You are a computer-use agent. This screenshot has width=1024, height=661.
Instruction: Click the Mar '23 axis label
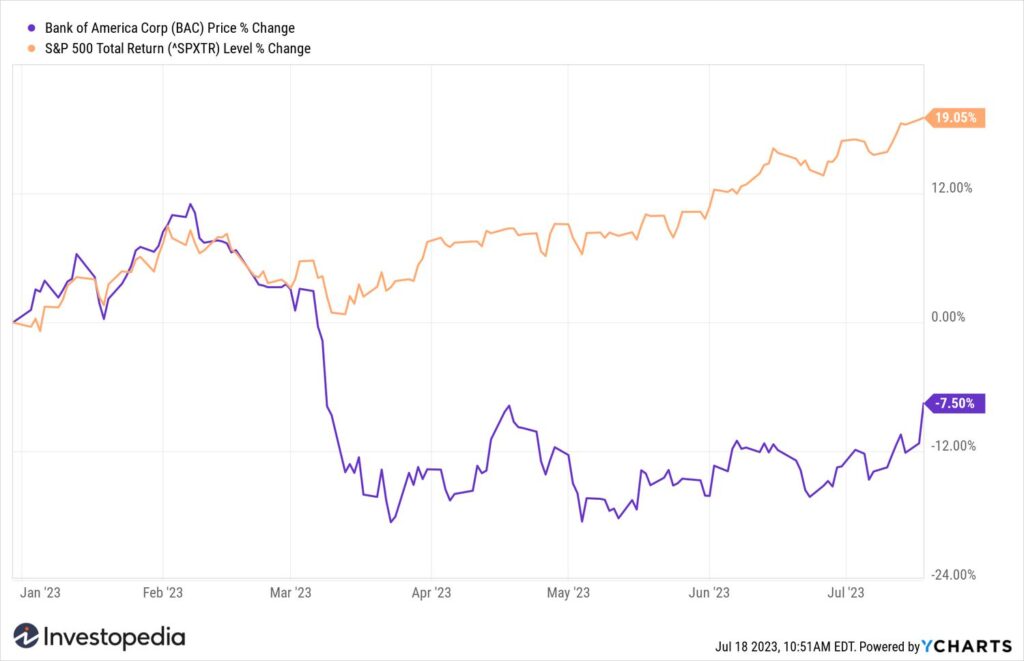click(291, 593)
